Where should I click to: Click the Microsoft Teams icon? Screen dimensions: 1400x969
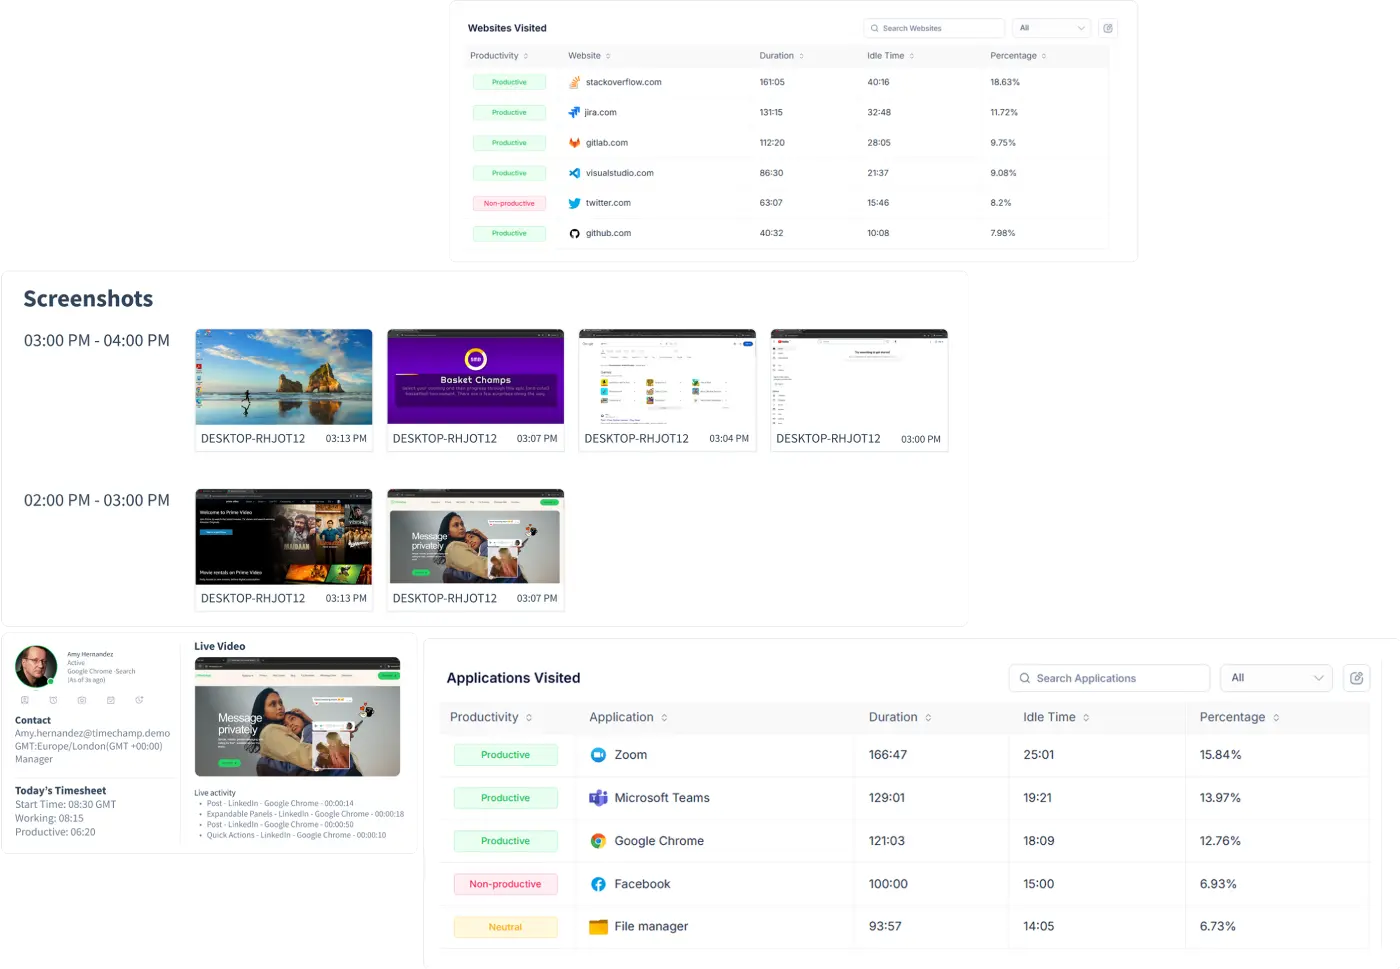[598, 798]
